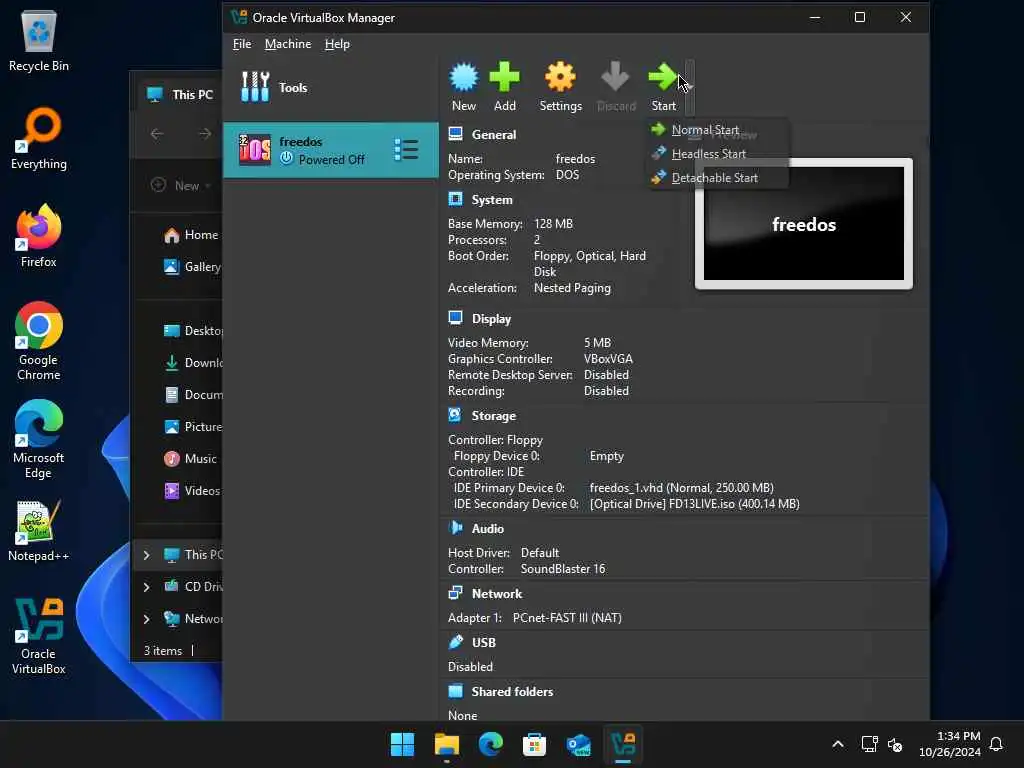Click the USB section header
Screen dimensions: 1024x768
click(x=483, y=643)
